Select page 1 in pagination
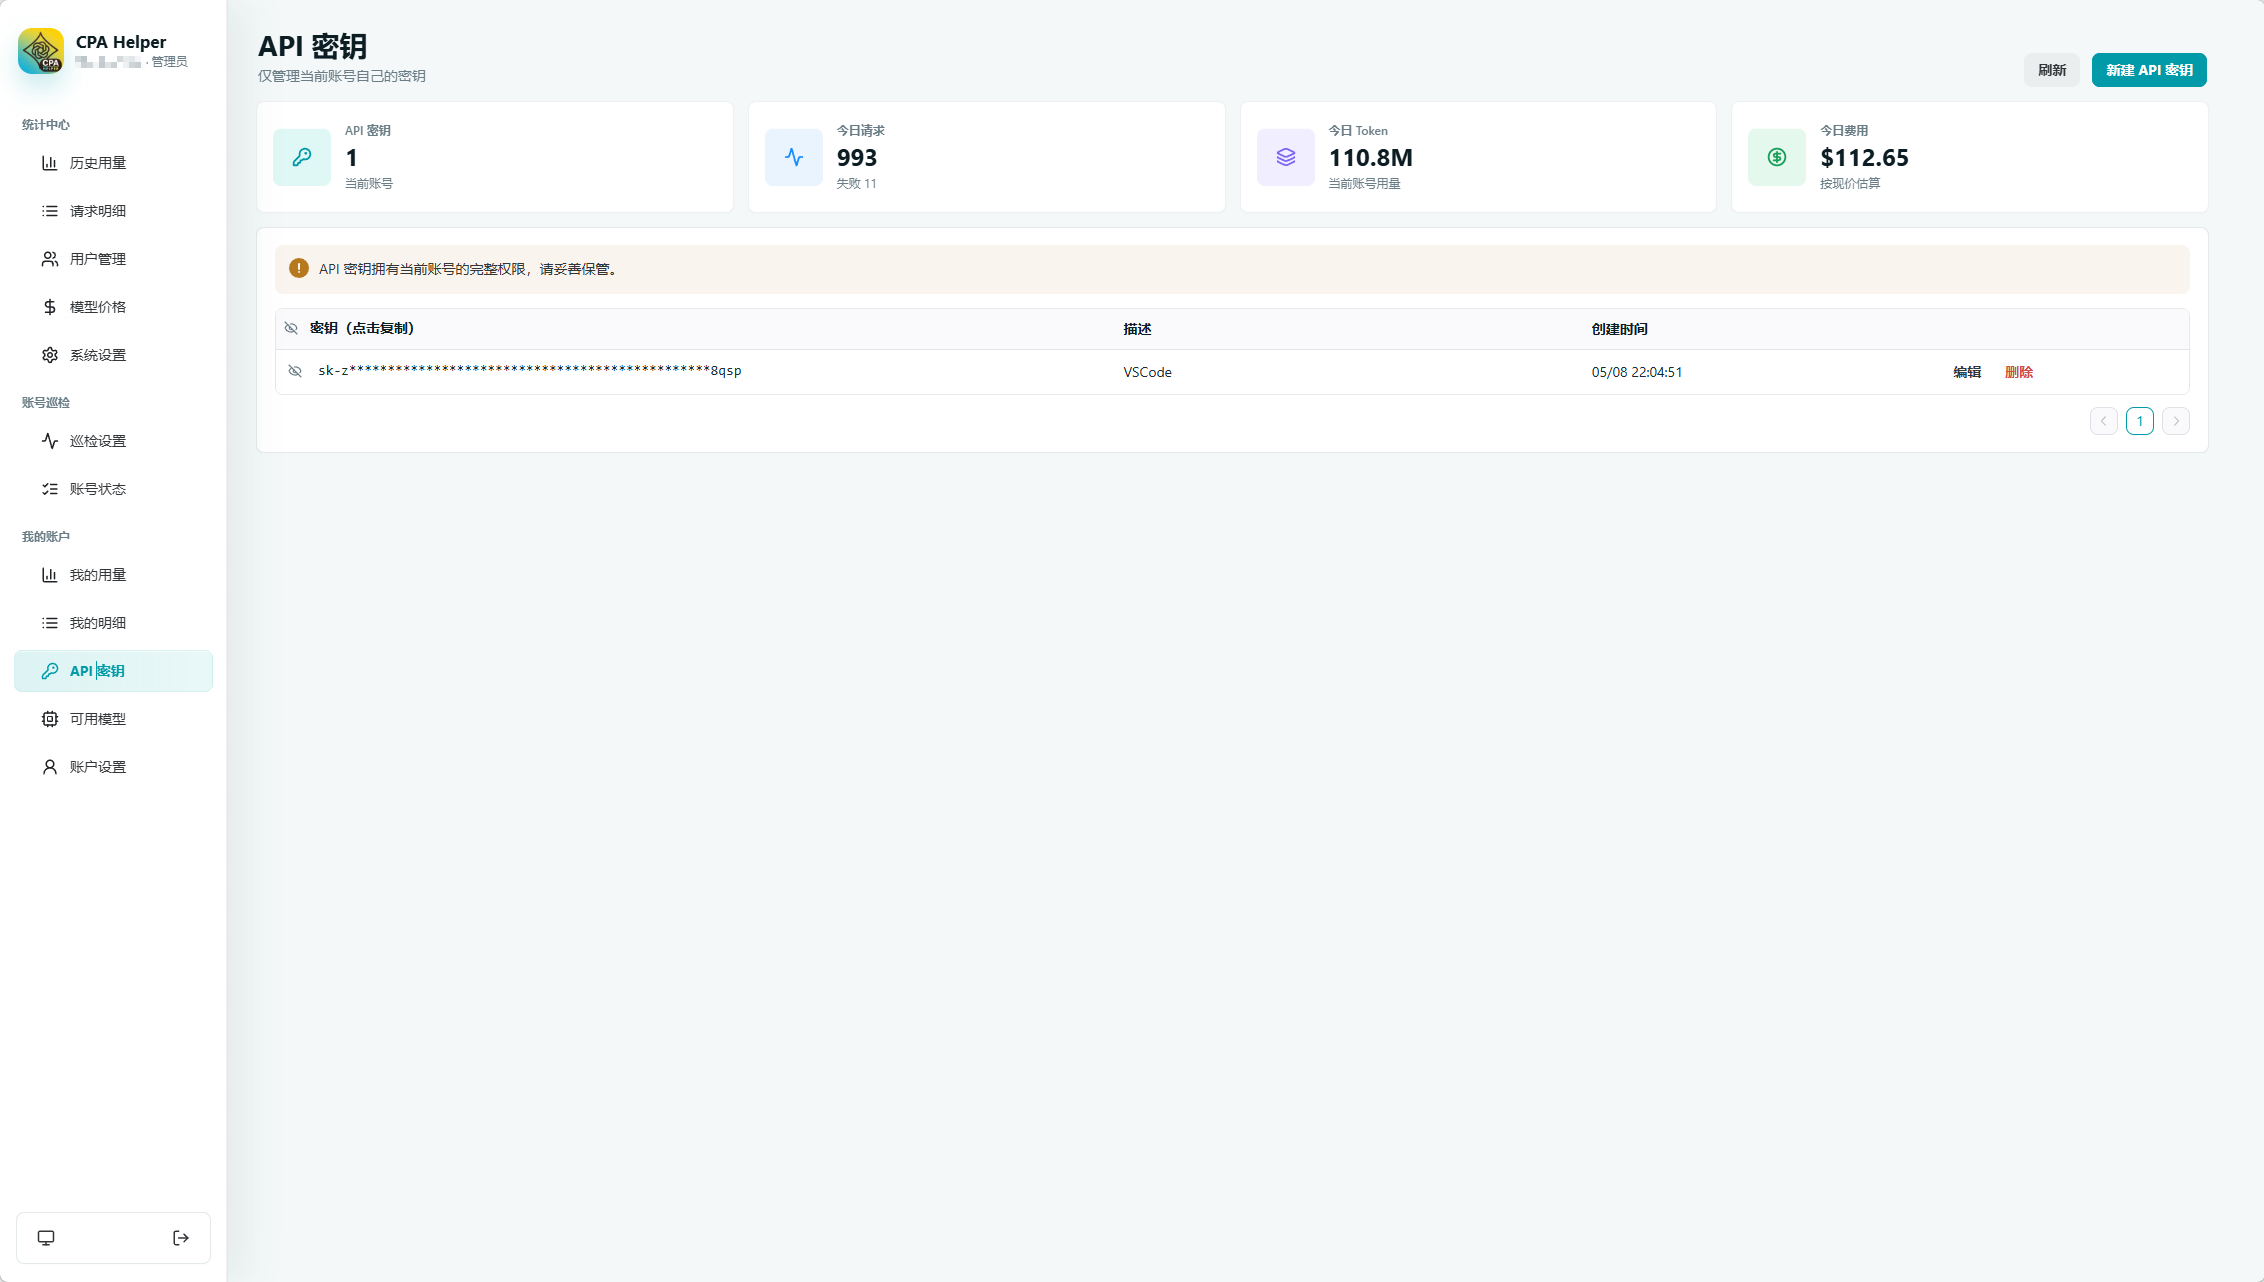The height and width of the screenshot is (1282, 2264). [x=2140, y=421]
